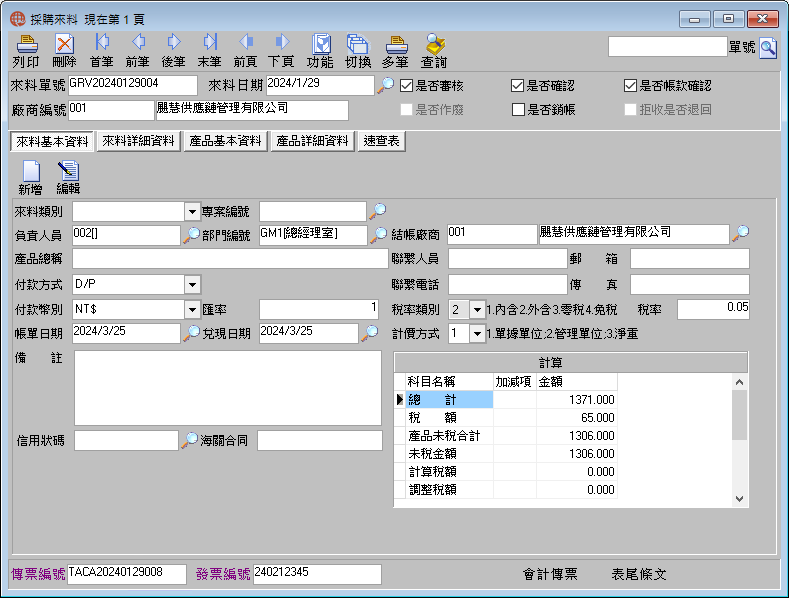The image size is (789, 598).
Task: Go to first record with 首筆
Action: click(102, 51)
